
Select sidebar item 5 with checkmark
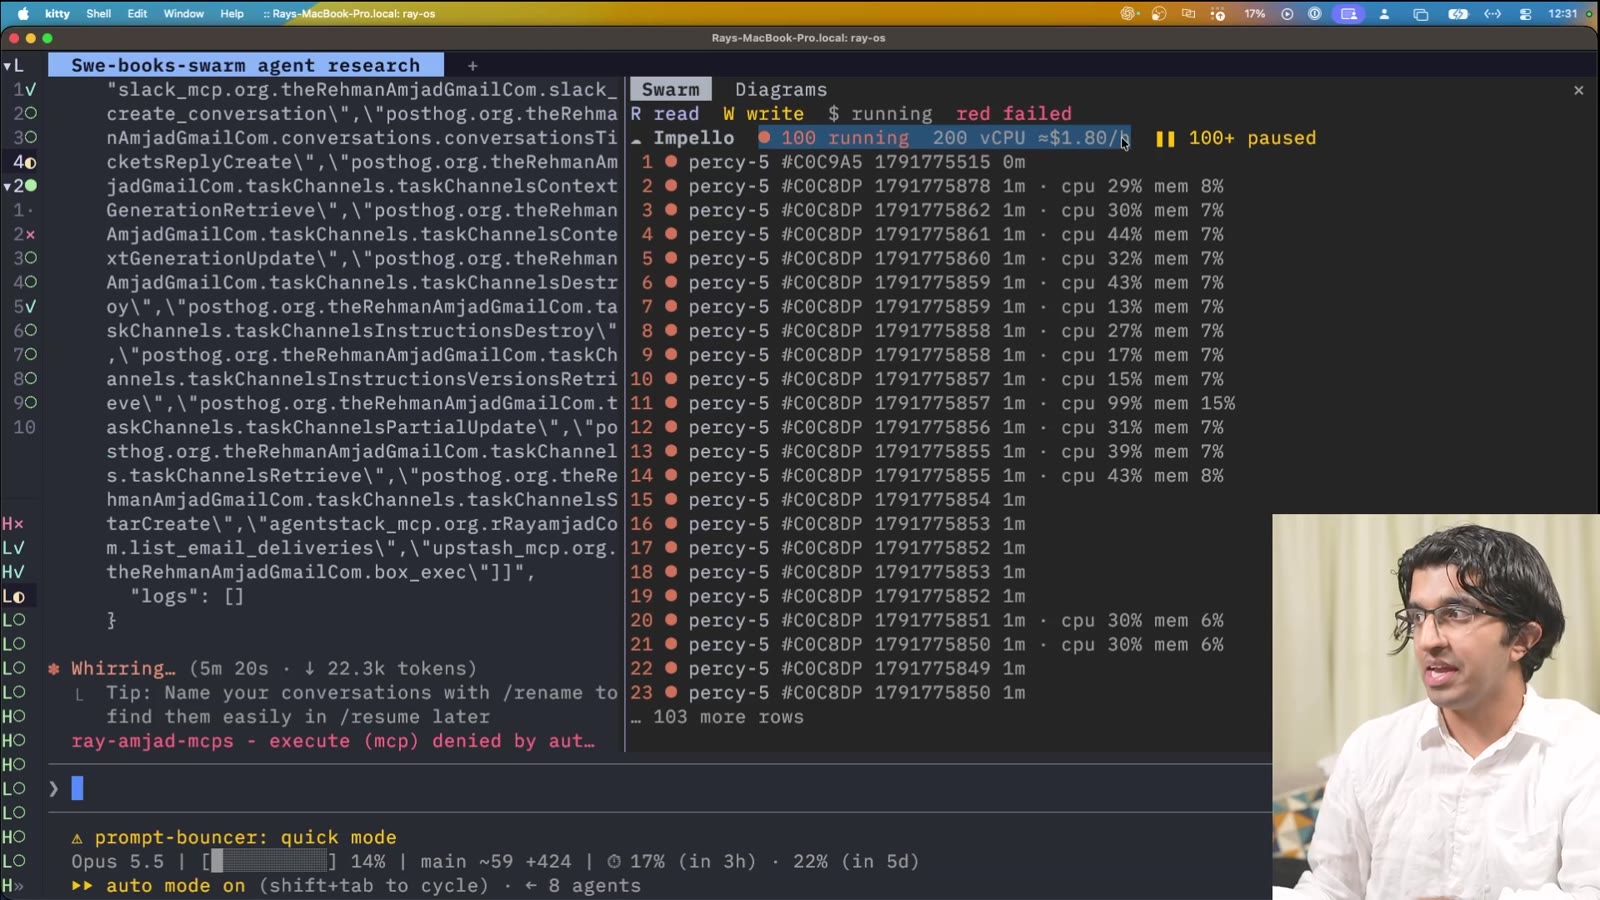24,307
